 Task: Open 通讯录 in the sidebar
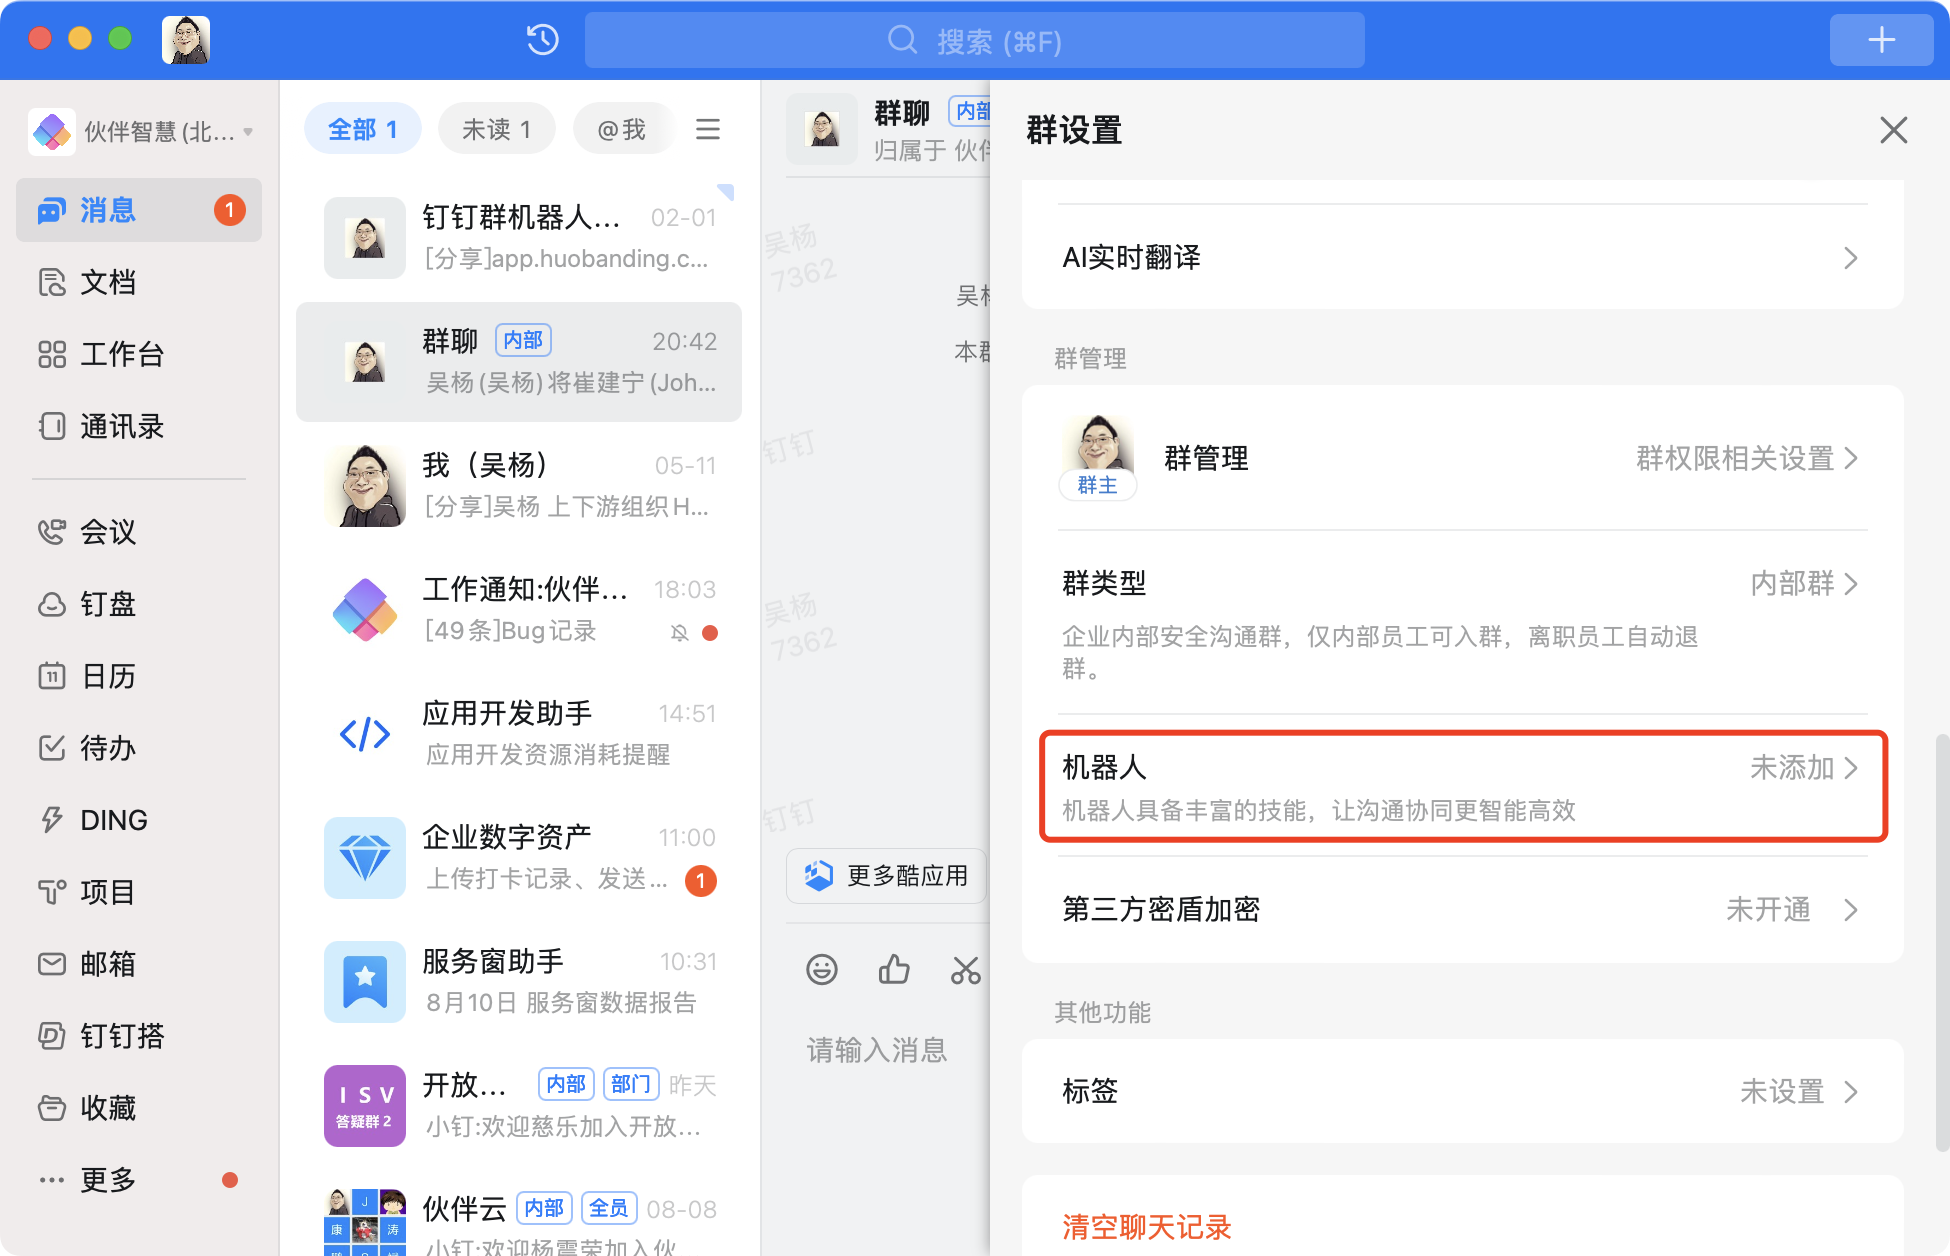(139, 426)
